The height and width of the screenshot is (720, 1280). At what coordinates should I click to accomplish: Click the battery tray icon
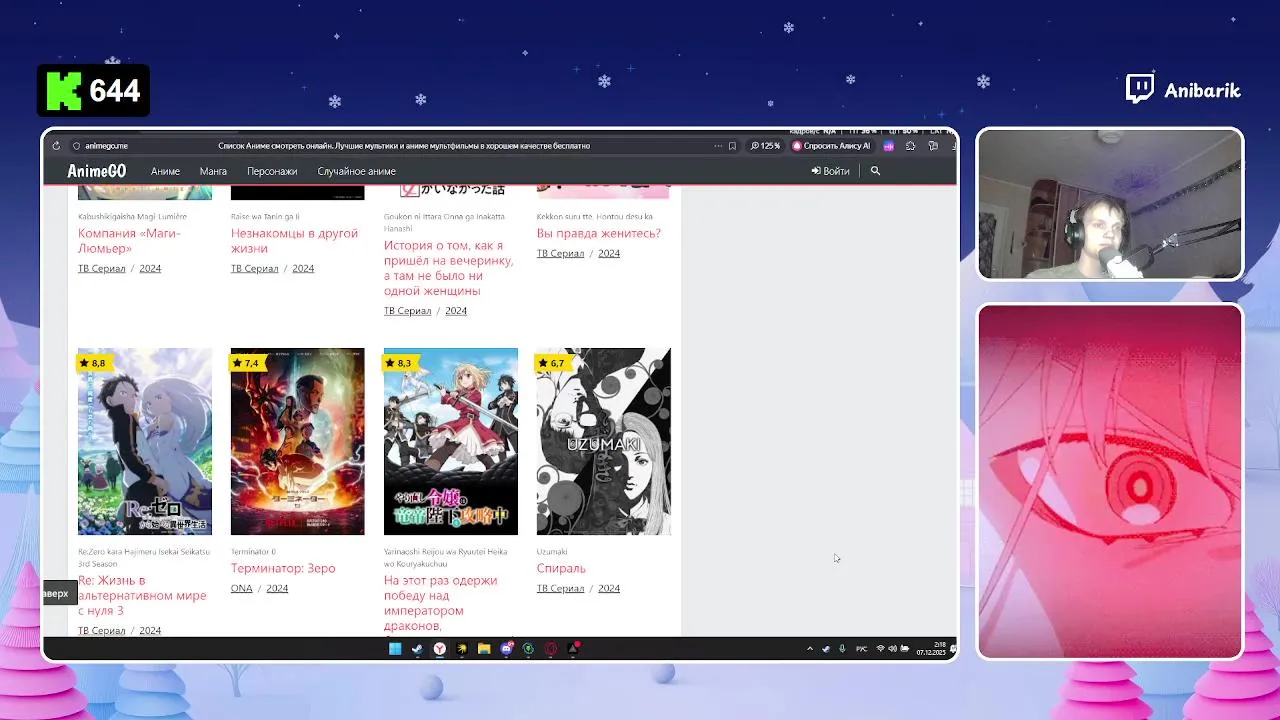pyautogui.click(x=904, y=649)
